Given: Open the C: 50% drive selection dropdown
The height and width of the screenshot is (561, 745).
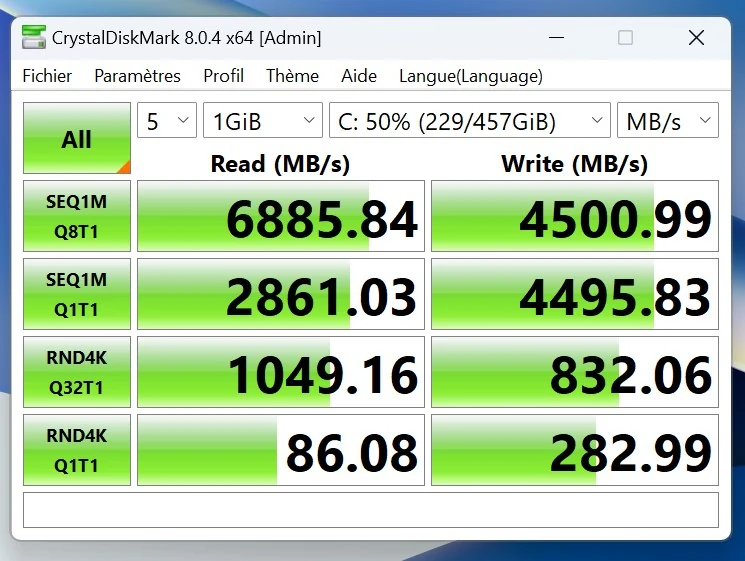Looking at the screenshot, I should click(470, 121).
